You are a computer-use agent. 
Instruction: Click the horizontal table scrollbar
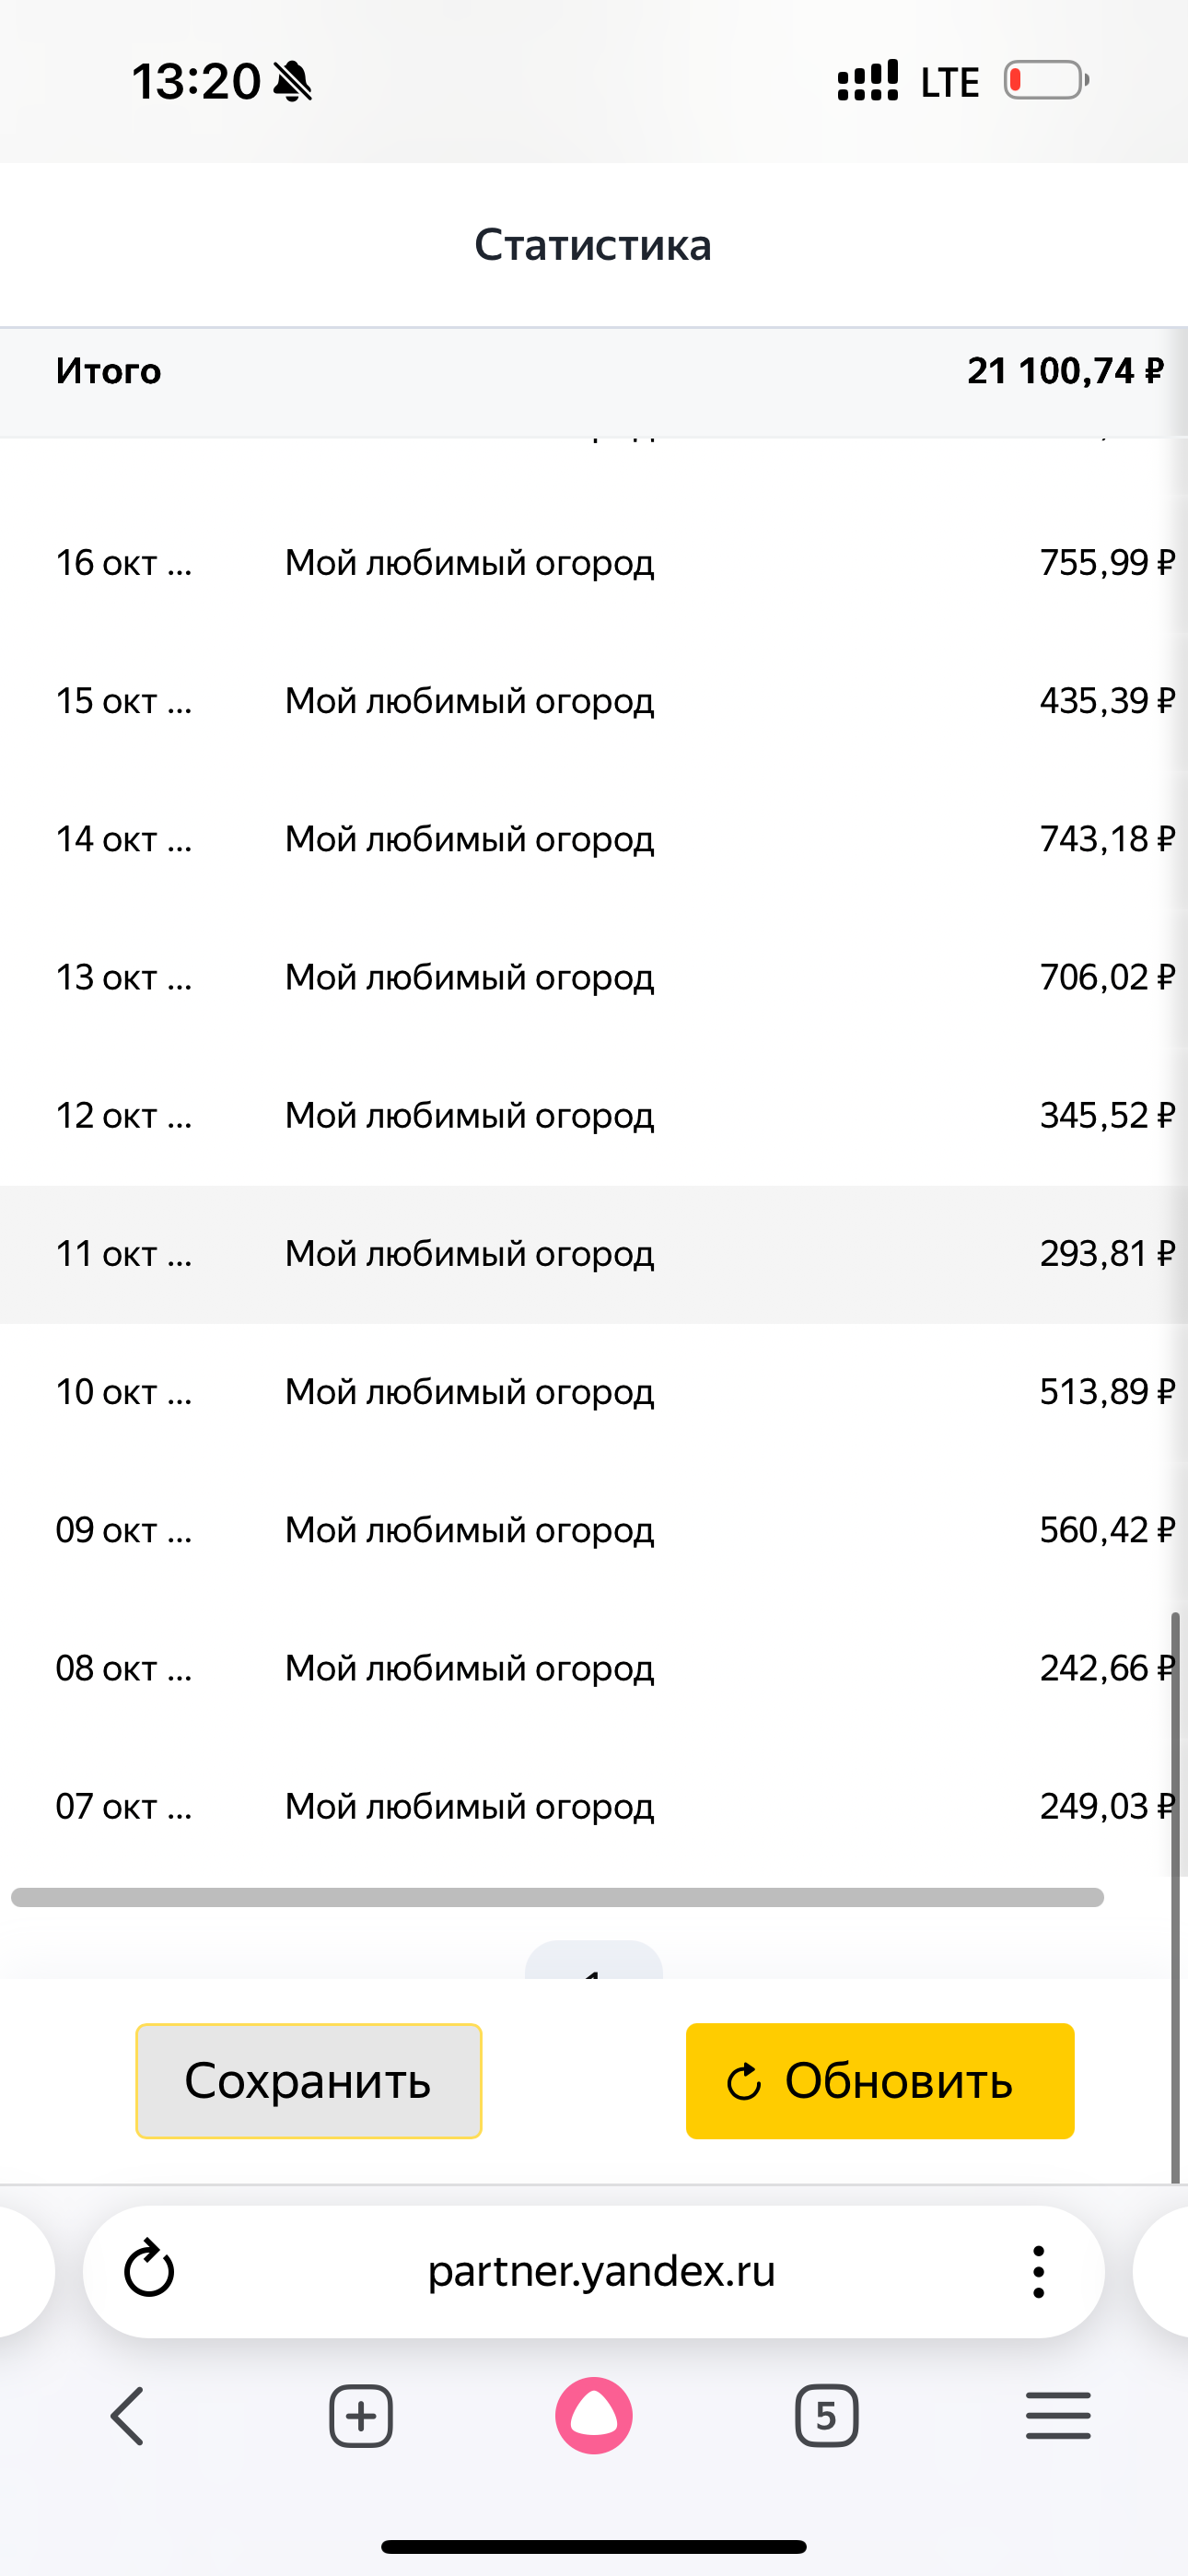[x=557, y=1897]
